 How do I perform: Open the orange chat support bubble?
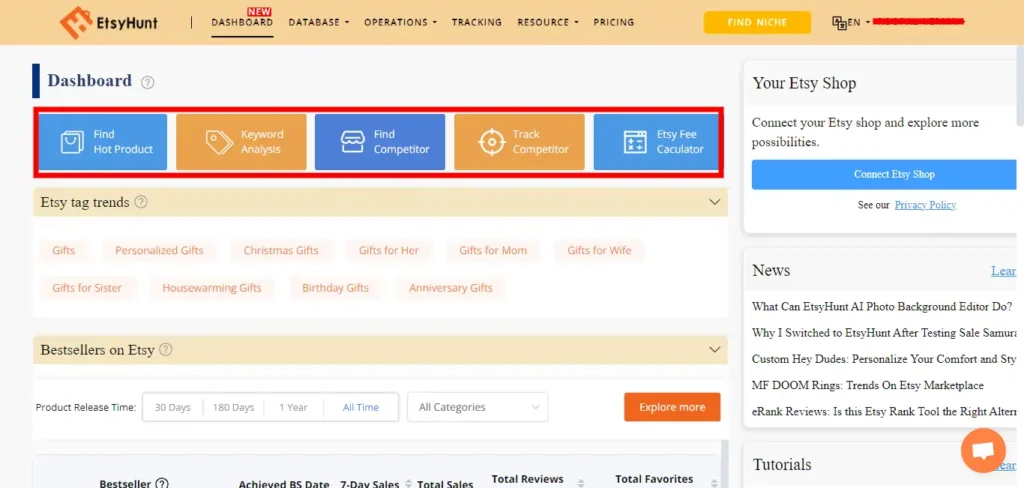click(984, 451)
